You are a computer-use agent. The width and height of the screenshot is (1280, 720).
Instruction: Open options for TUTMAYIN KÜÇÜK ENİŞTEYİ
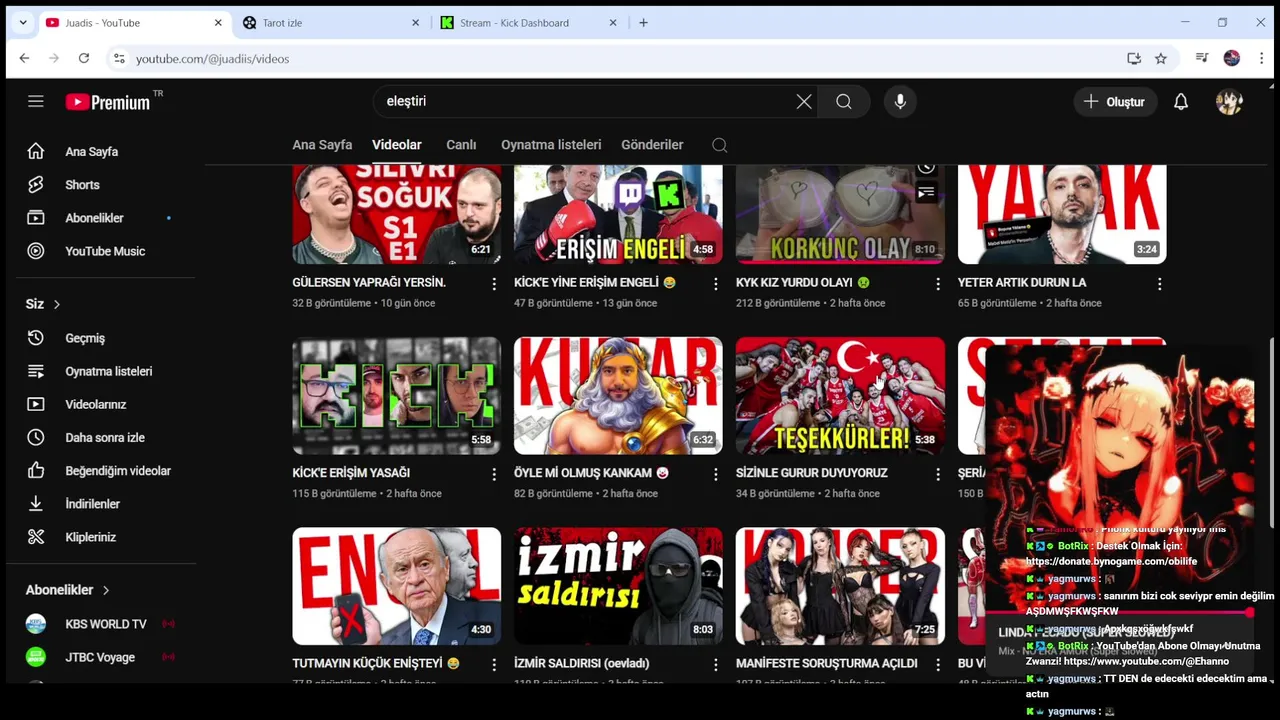tap(494, 664)
